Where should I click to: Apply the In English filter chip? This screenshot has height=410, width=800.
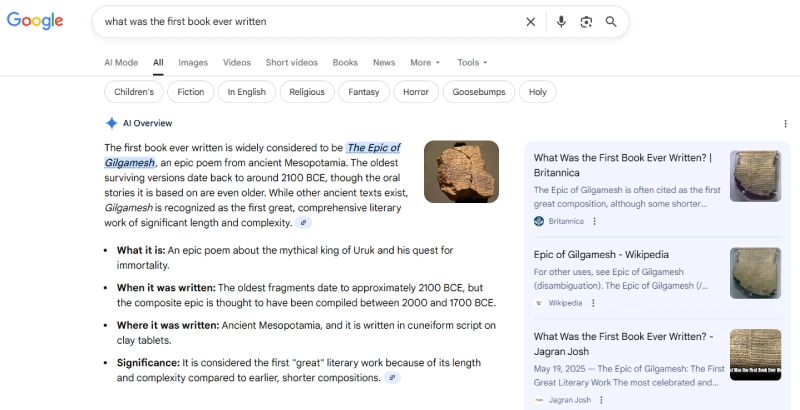pos(246,92)
